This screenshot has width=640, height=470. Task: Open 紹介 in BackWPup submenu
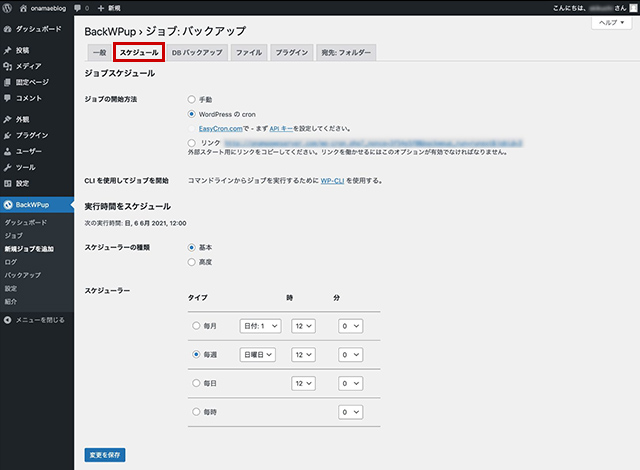(11, 302)
